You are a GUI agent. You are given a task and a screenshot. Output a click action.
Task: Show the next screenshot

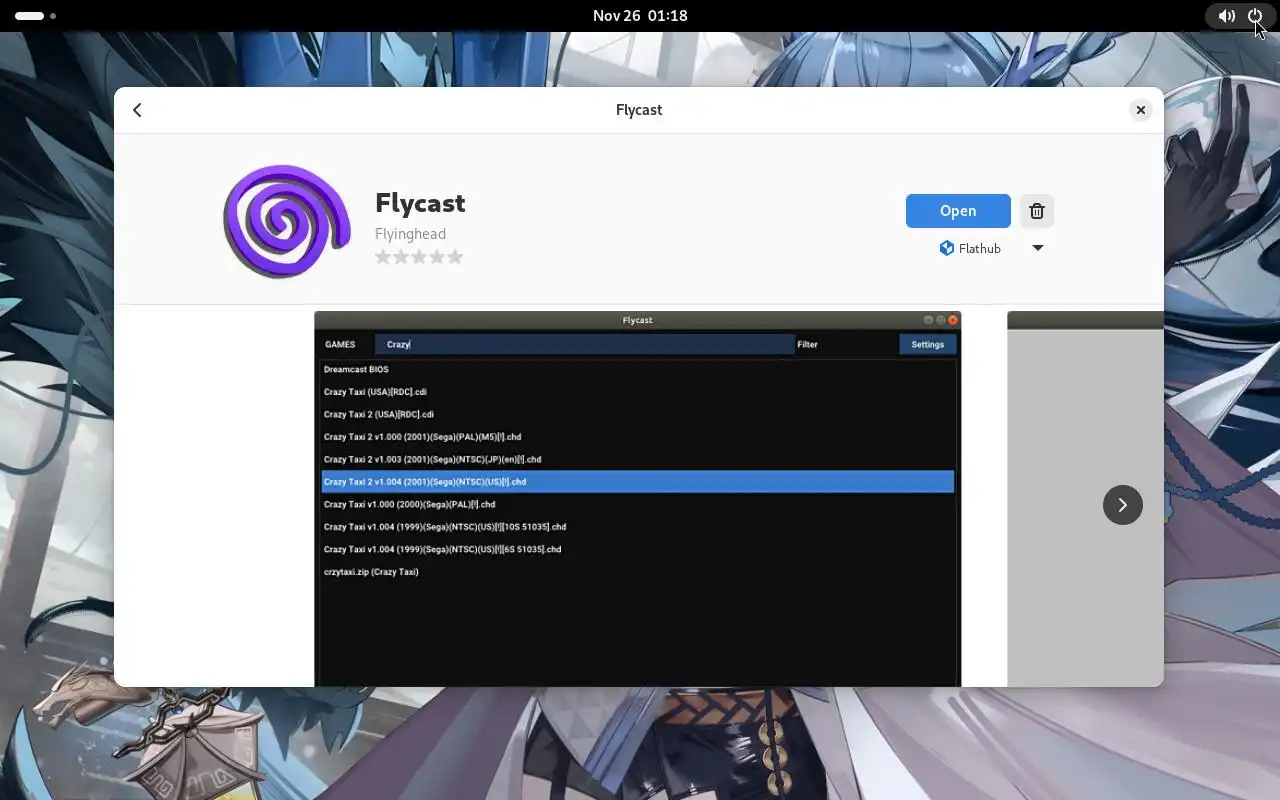[1122, 505]
